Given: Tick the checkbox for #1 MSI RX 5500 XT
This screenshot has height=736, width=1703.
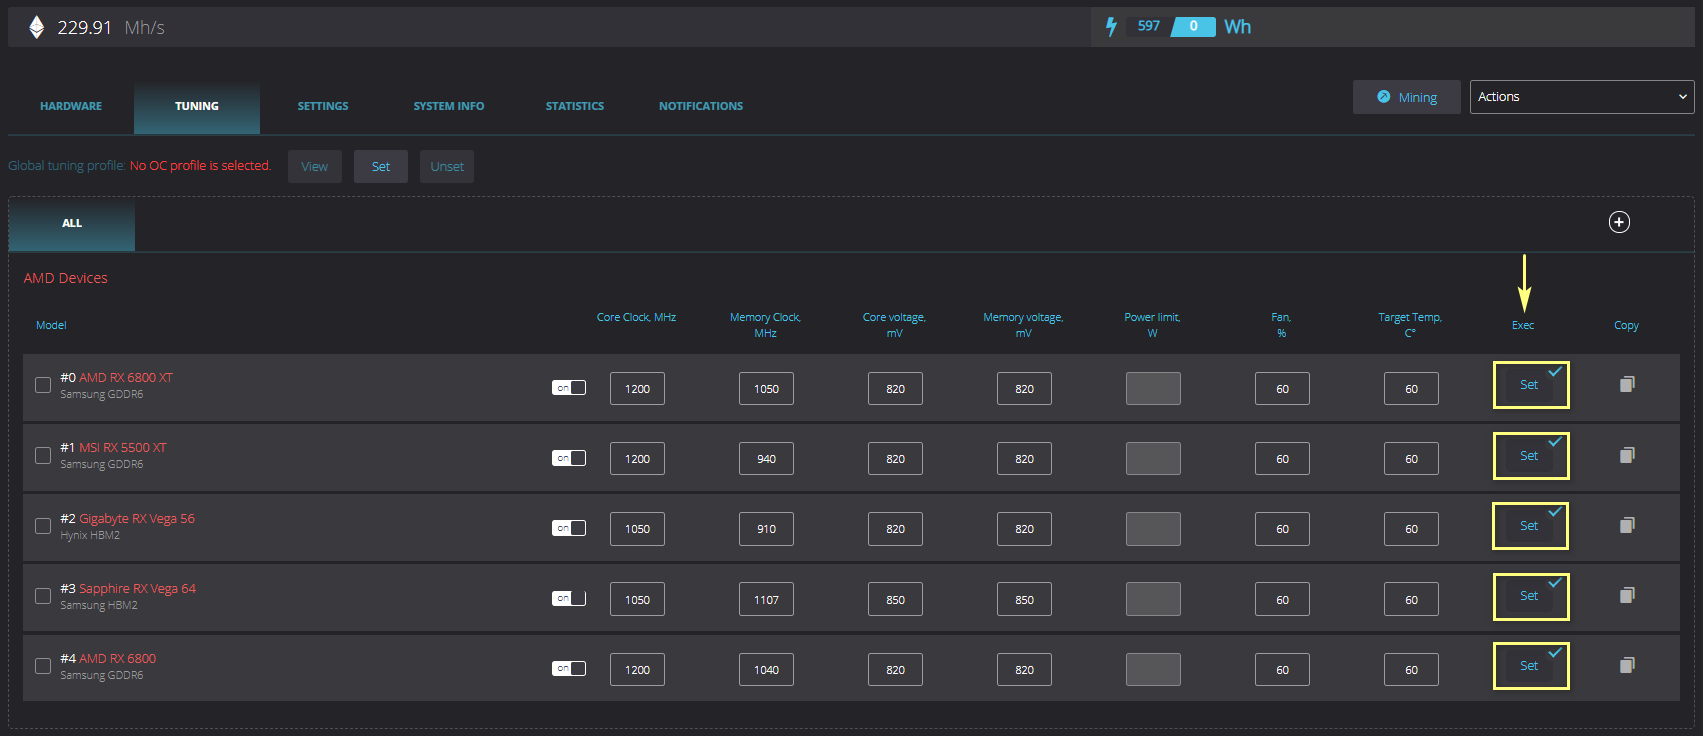Looking at the screenshot, I should click(43, 455).
